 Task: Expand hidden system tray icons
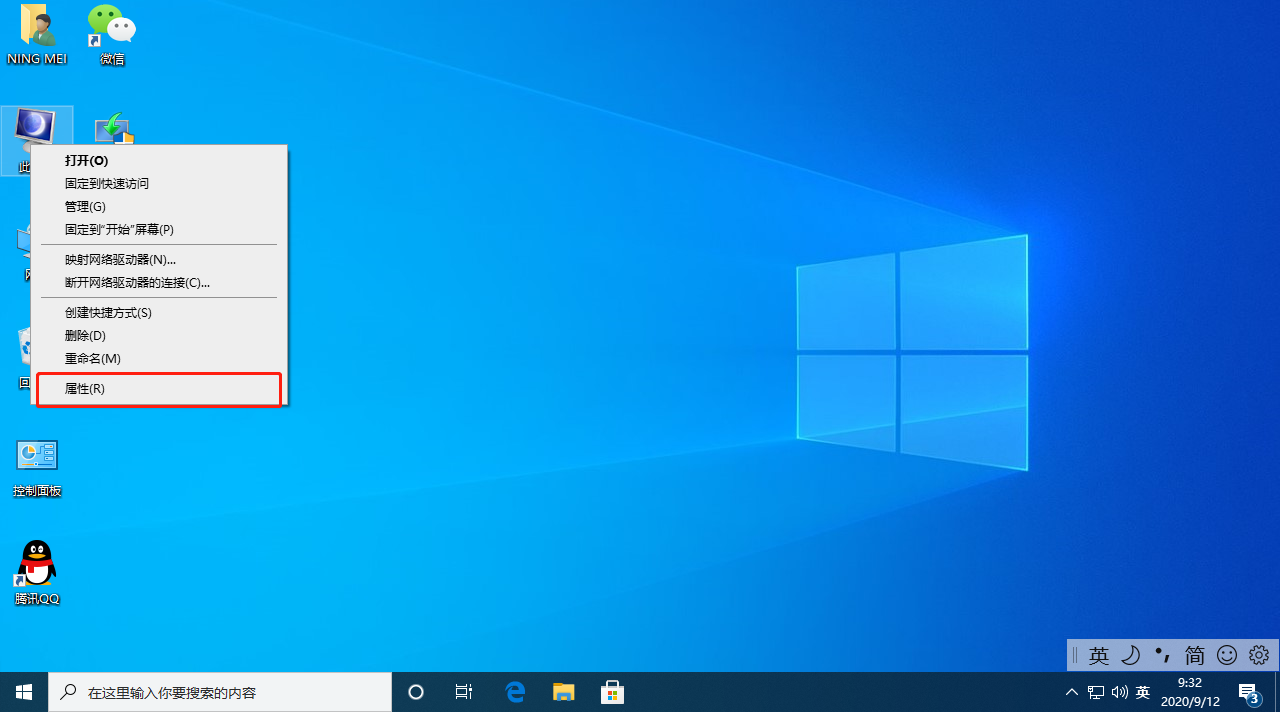coord(1071,691)
